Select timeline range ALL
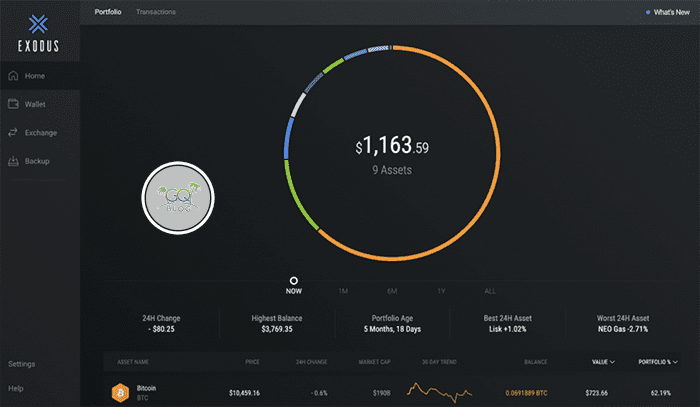Screen dimensions: 700x407 (x=490, y=291)
